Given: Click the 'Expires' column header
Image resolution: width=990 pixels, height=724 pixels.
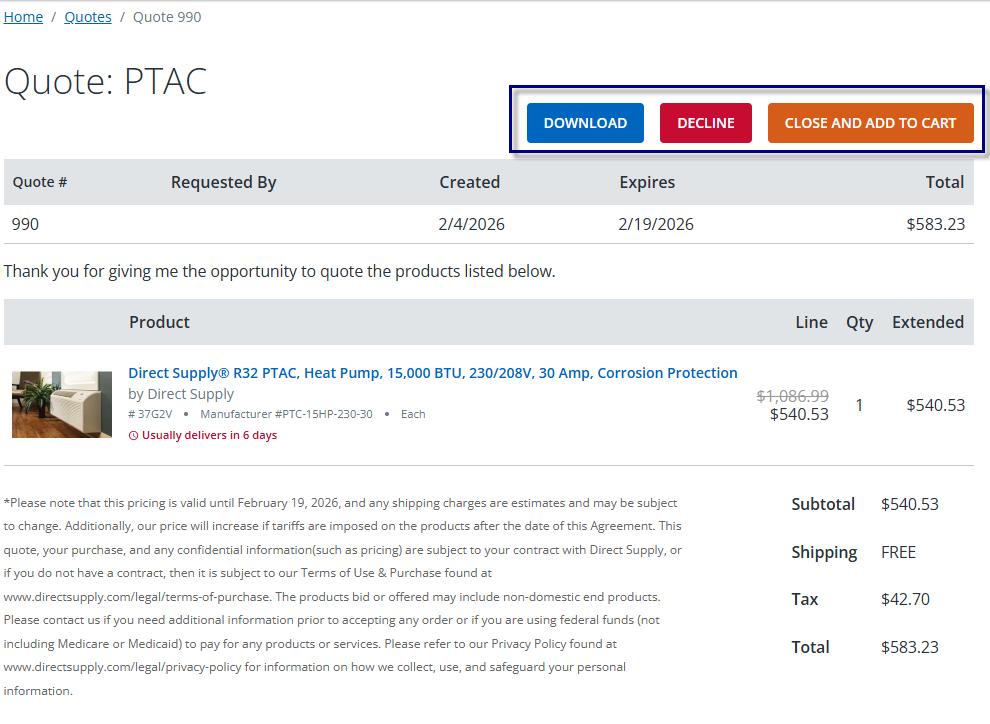Looking at the screenshot, I should click(x=647, y=182).
